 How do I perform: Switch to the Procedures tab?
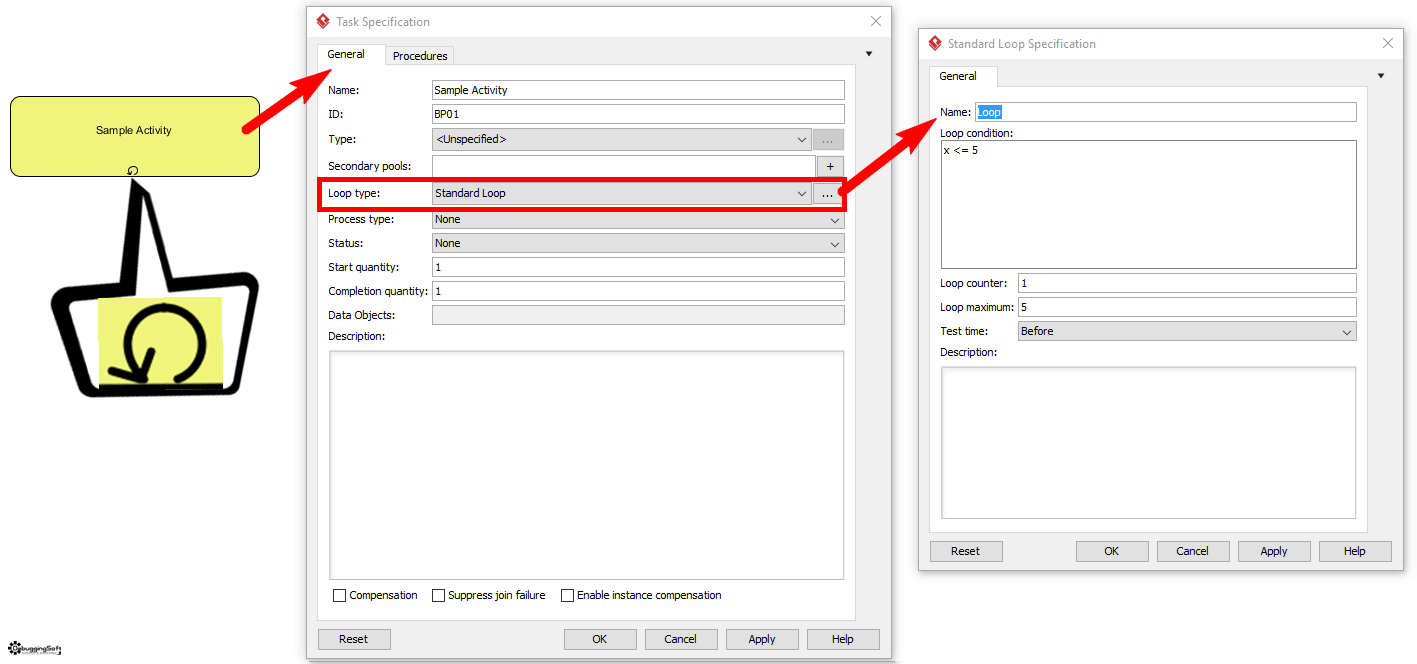point(420,56)
